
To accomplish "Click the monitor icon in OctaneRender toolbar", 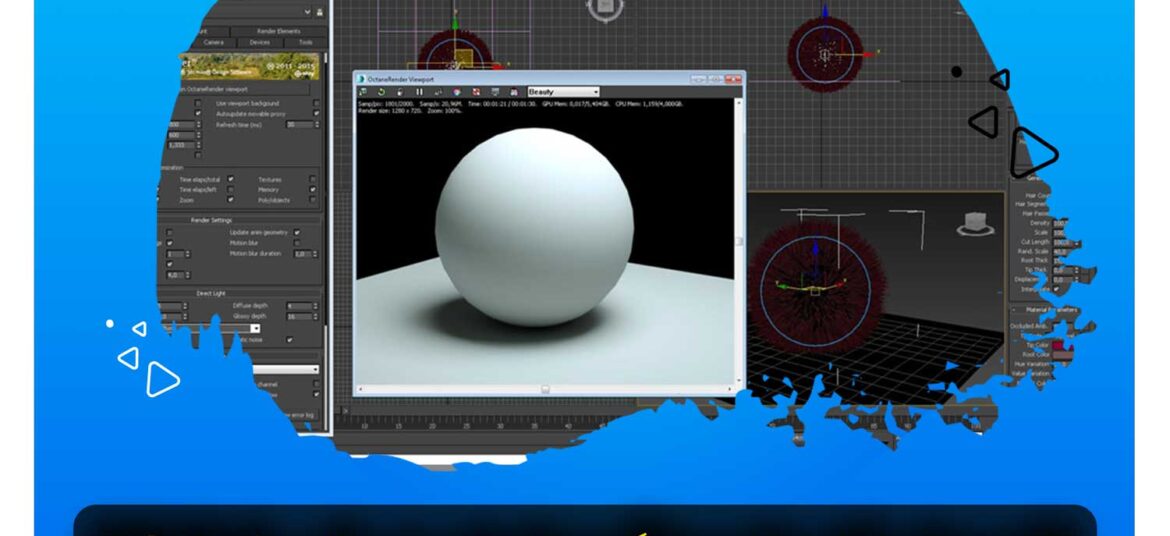I will tap(495, 92).
